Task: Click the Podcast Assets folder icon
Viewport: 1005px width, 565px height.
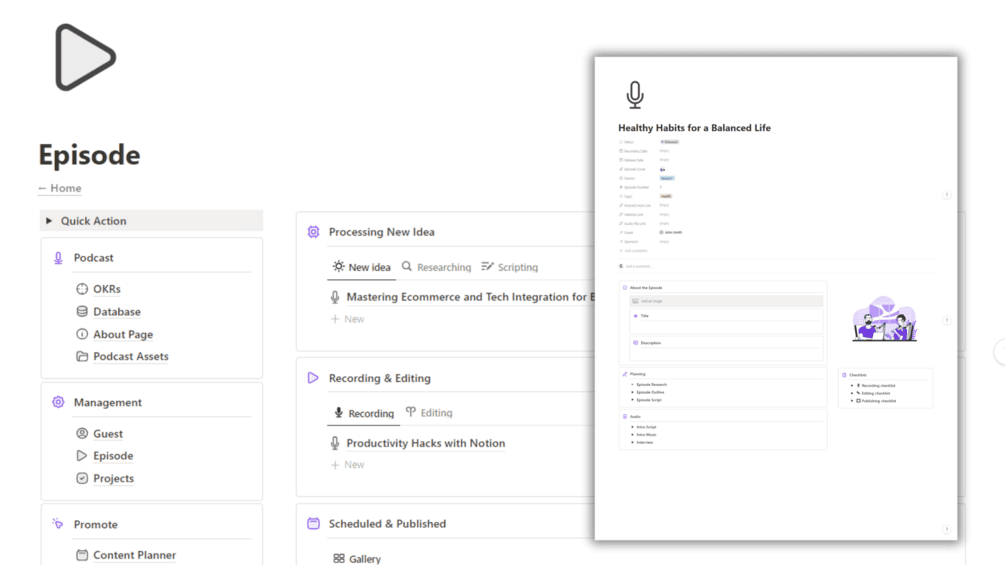Action: click(x=82, y=356)
